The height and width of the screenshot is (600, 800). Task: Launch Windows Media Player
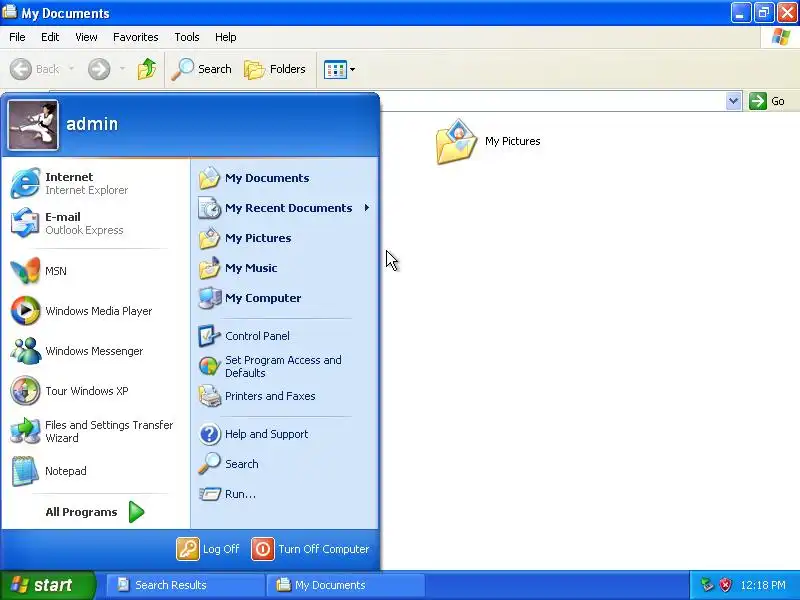pos(95,311)
